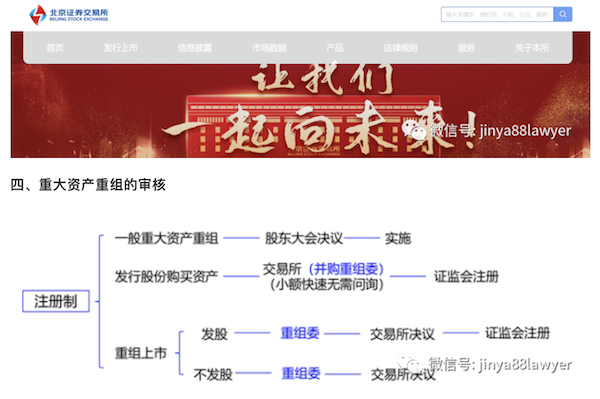The image size is (600, 399).
Task: Click the 重组委 node in 发股 row
Action: pyautogui.click(x=300, y=333)
